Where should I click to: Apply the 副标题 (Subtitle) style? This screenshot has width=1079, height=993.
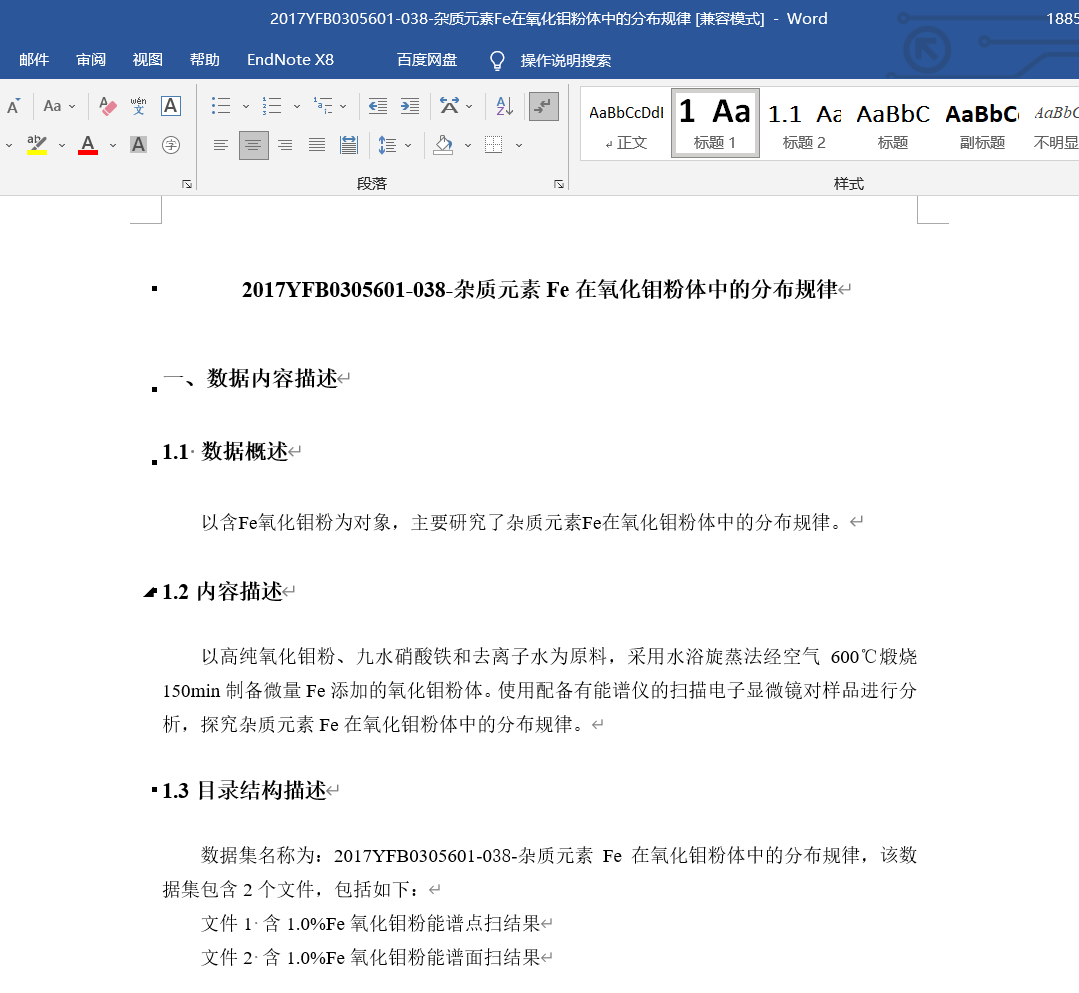tap(982, 124)
